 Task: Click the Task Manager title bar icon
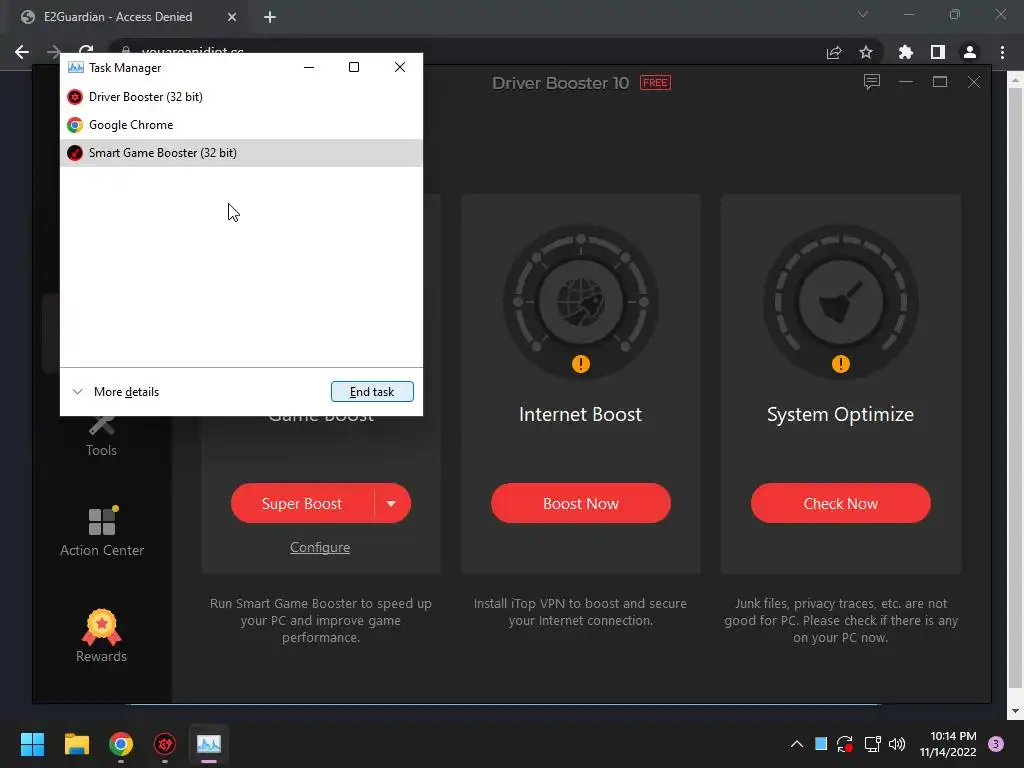76,67
